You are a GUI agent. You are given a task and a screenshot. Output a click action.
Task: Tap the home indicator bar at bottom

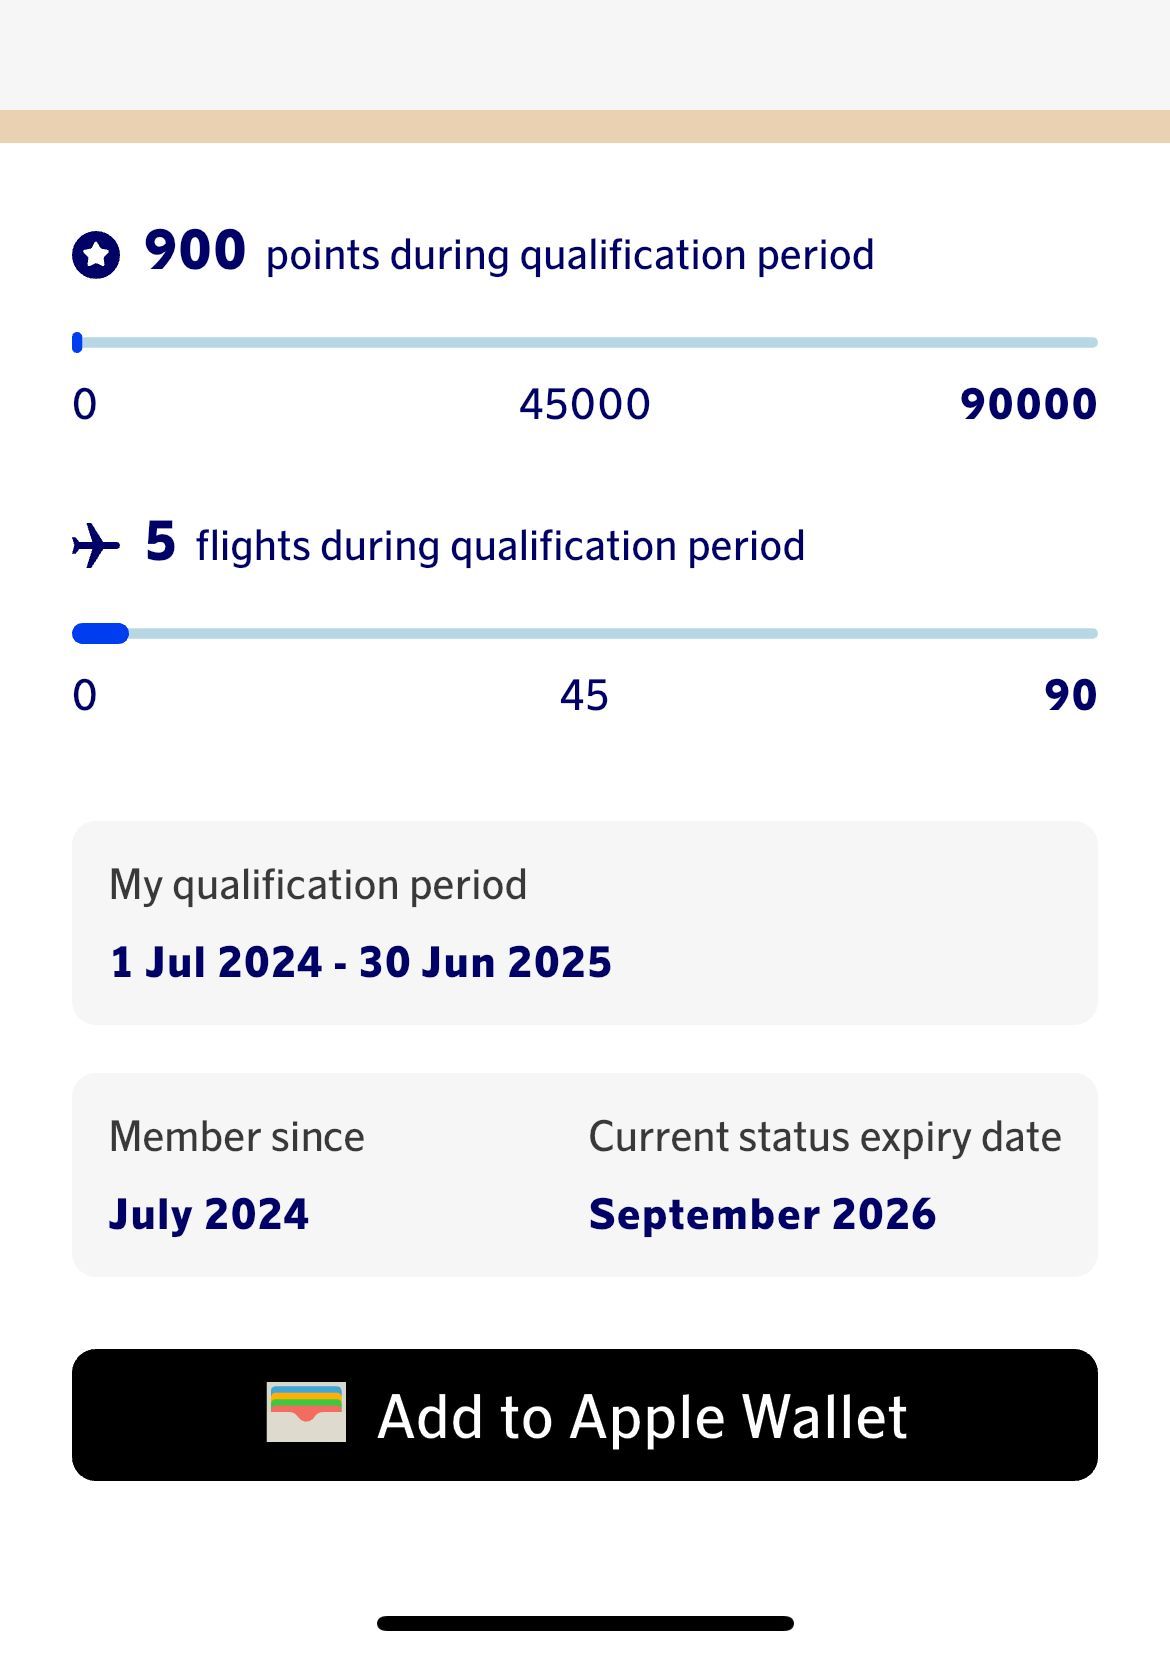point(585,1623)
